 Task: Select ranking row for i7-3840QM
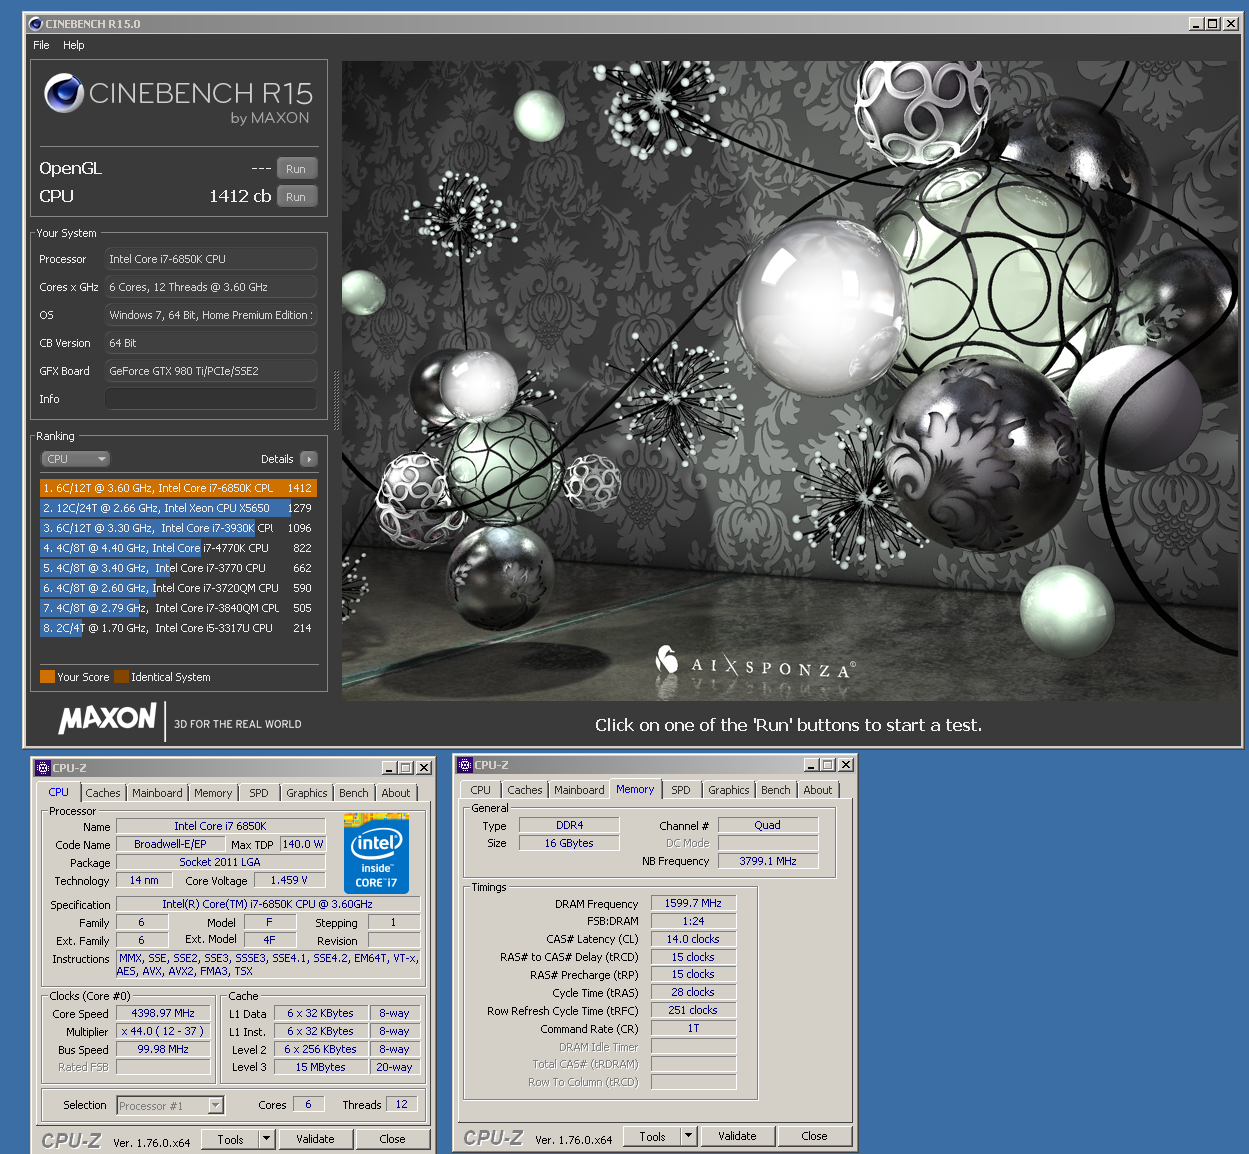178,608
